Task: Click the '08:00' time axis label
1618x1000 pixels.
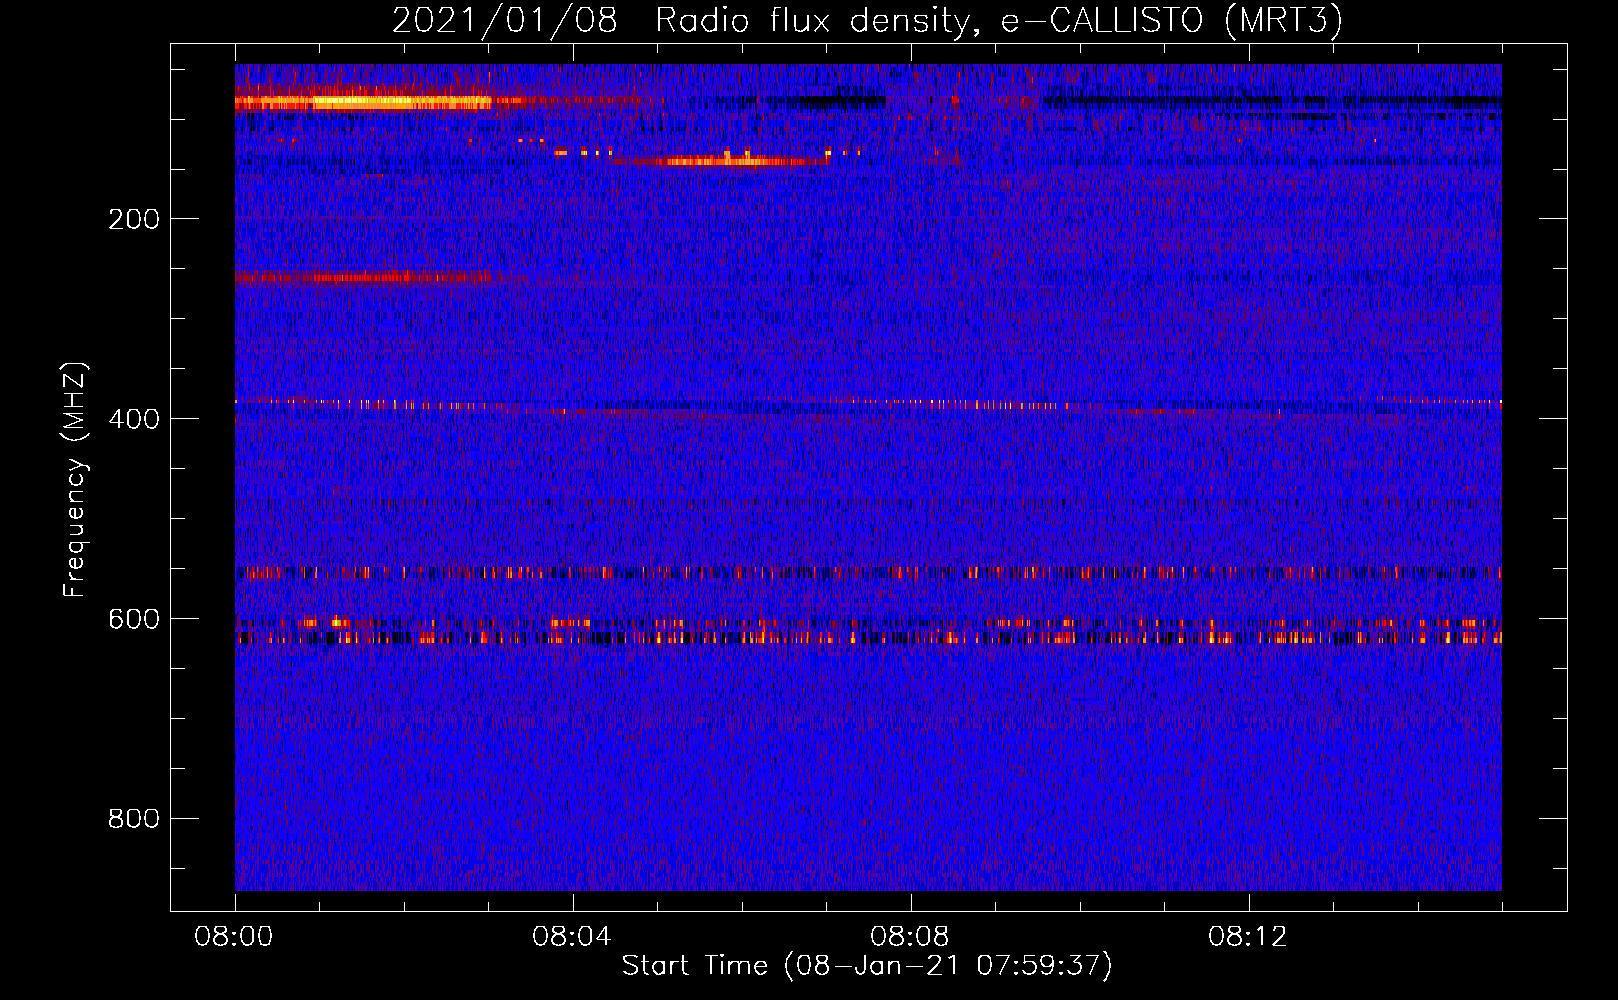Action: coord(234,937)
